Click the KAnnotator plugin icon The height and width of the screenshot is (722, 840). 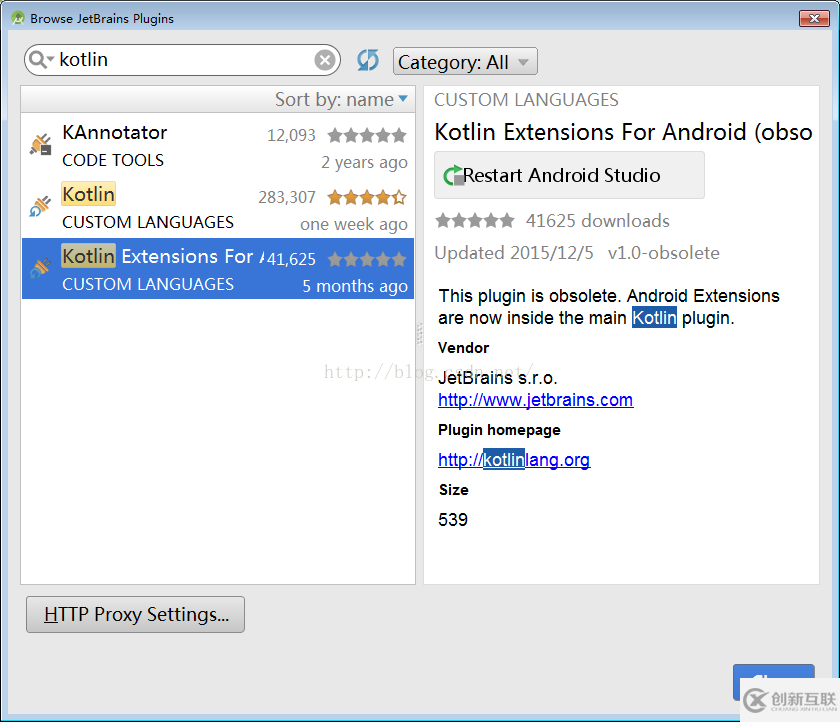40,145
